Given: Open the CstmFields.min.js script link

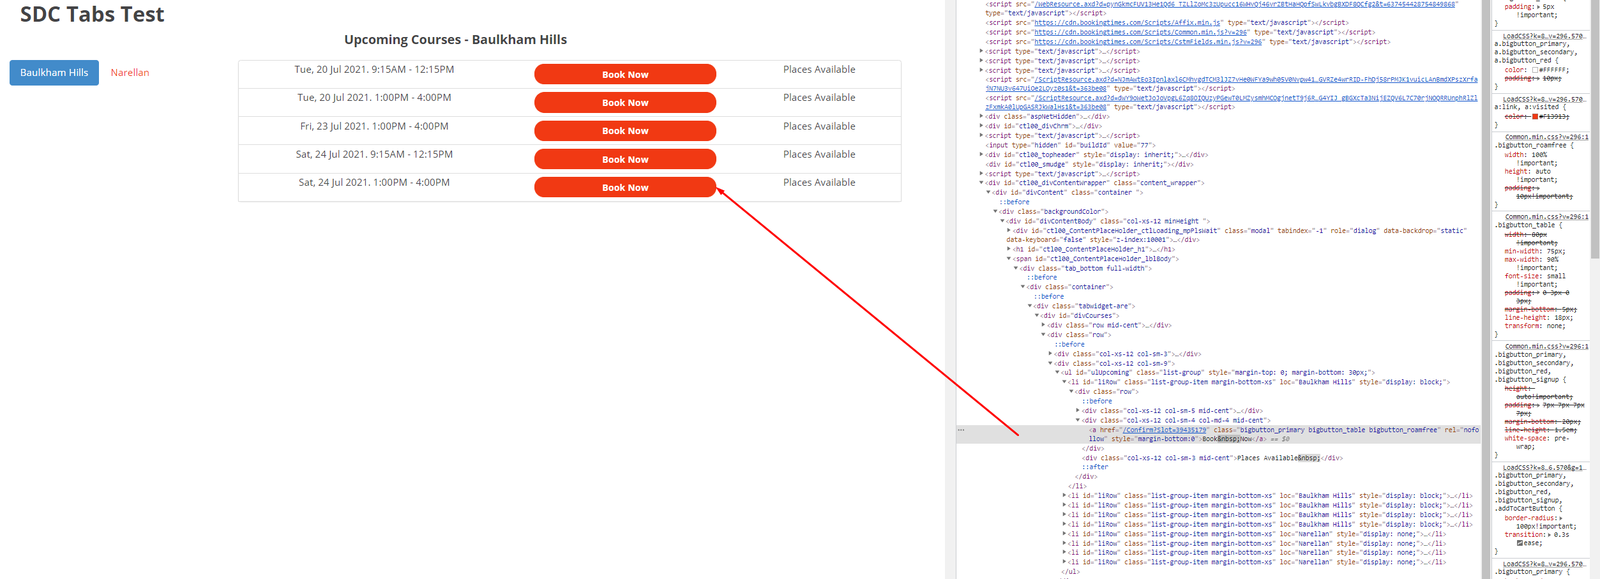Looking at the screenshot, I should pyautogui.click(x=1148, y=41).
